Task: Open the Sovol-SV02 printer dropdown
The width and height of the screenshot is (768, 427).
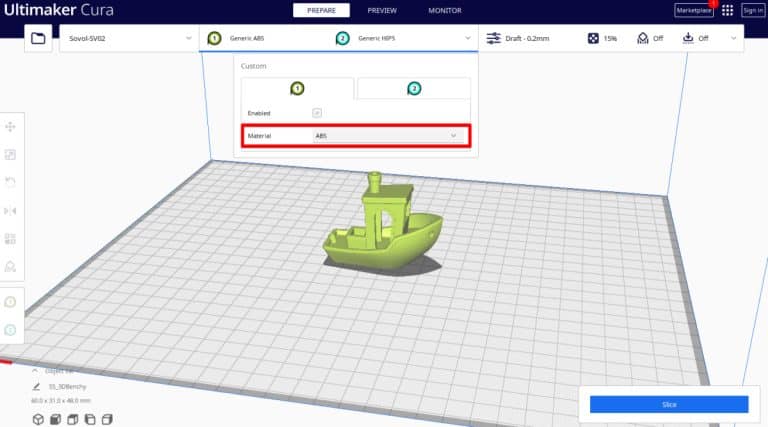Action: tap(129, 38)
